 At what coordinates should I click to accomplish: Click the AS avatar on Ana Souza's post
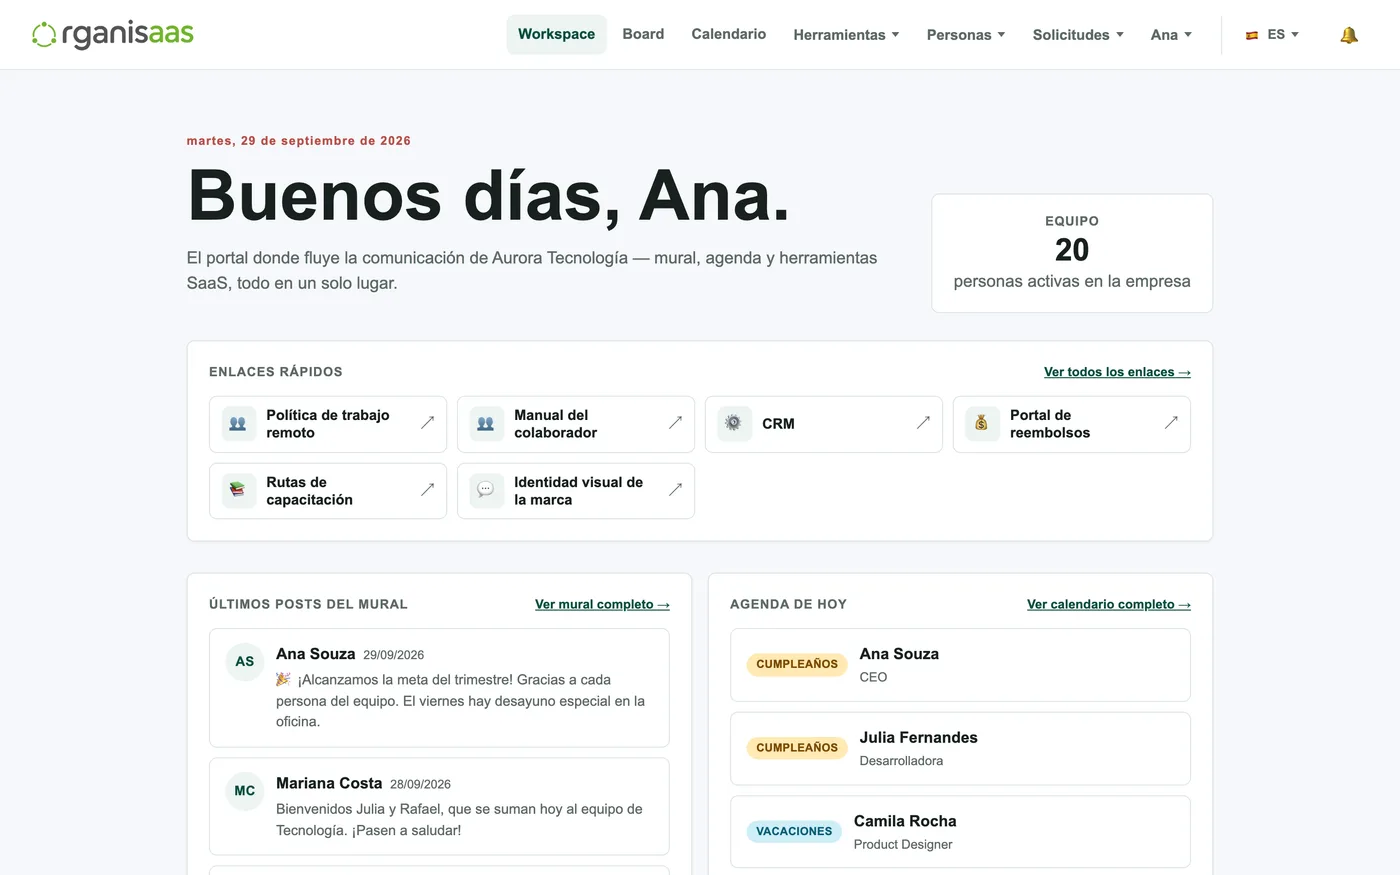[245, 662]
